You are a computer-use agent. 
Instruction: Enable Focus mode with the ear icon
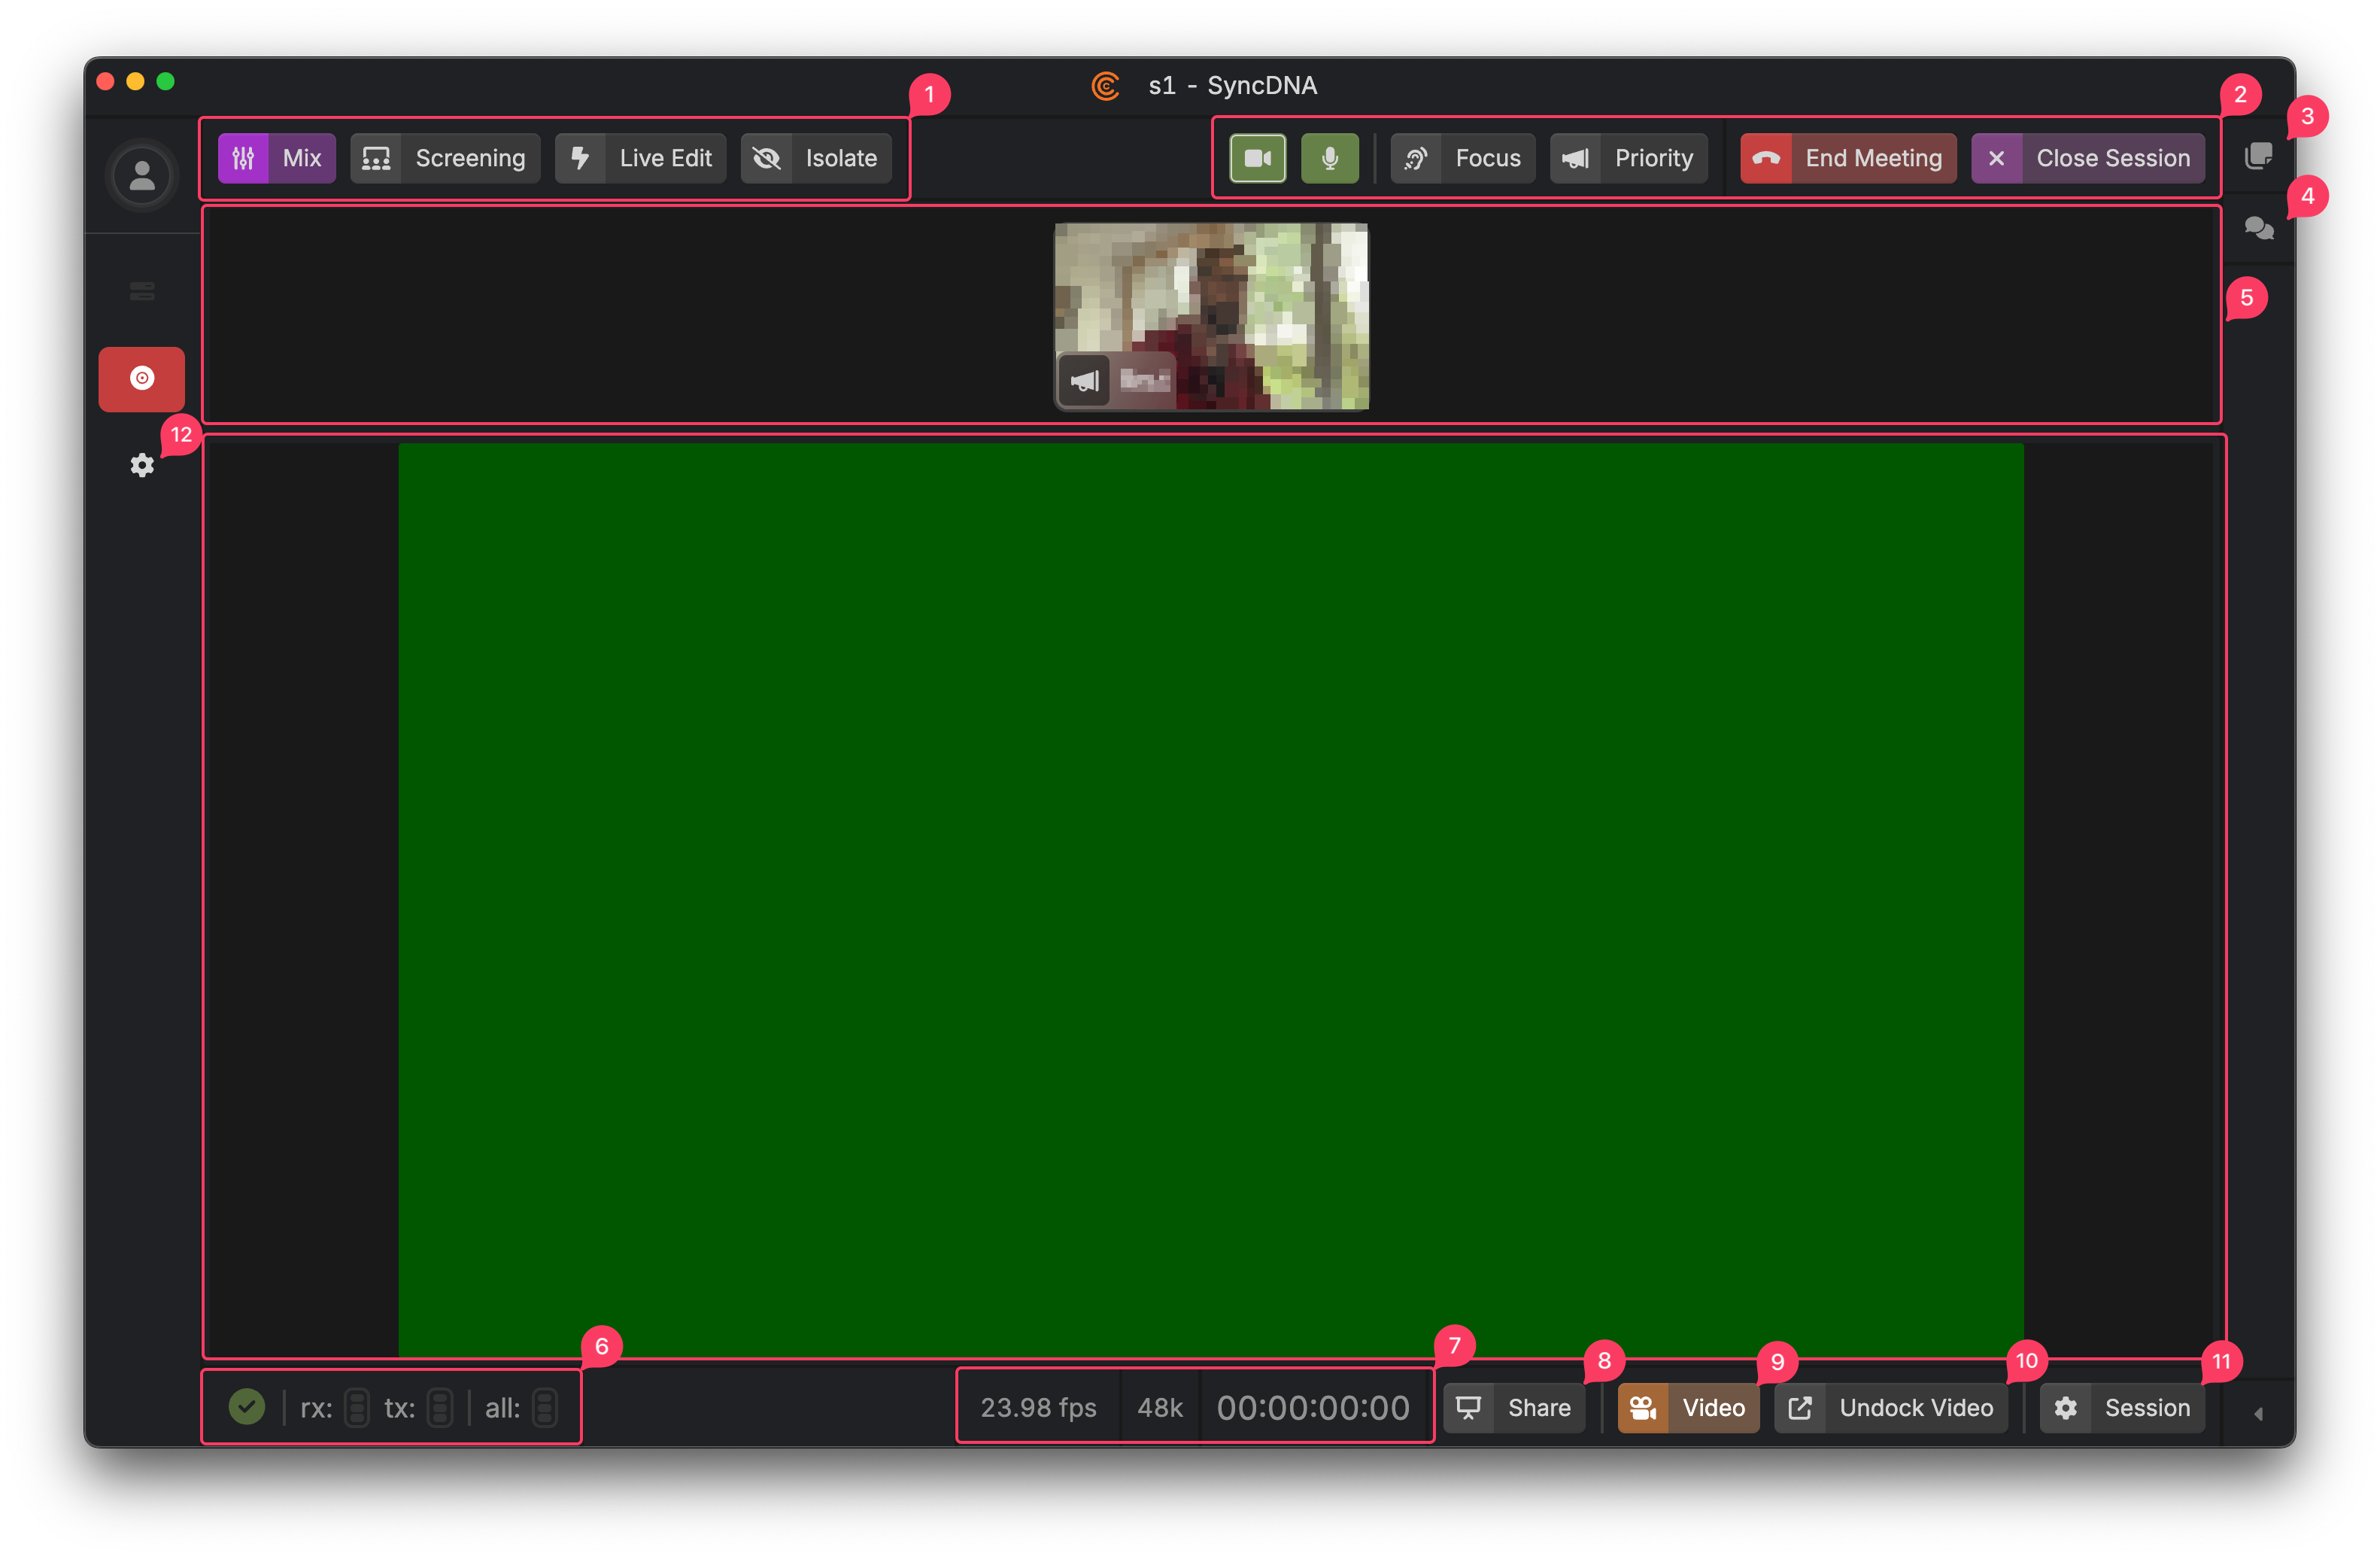point(1462,157)
